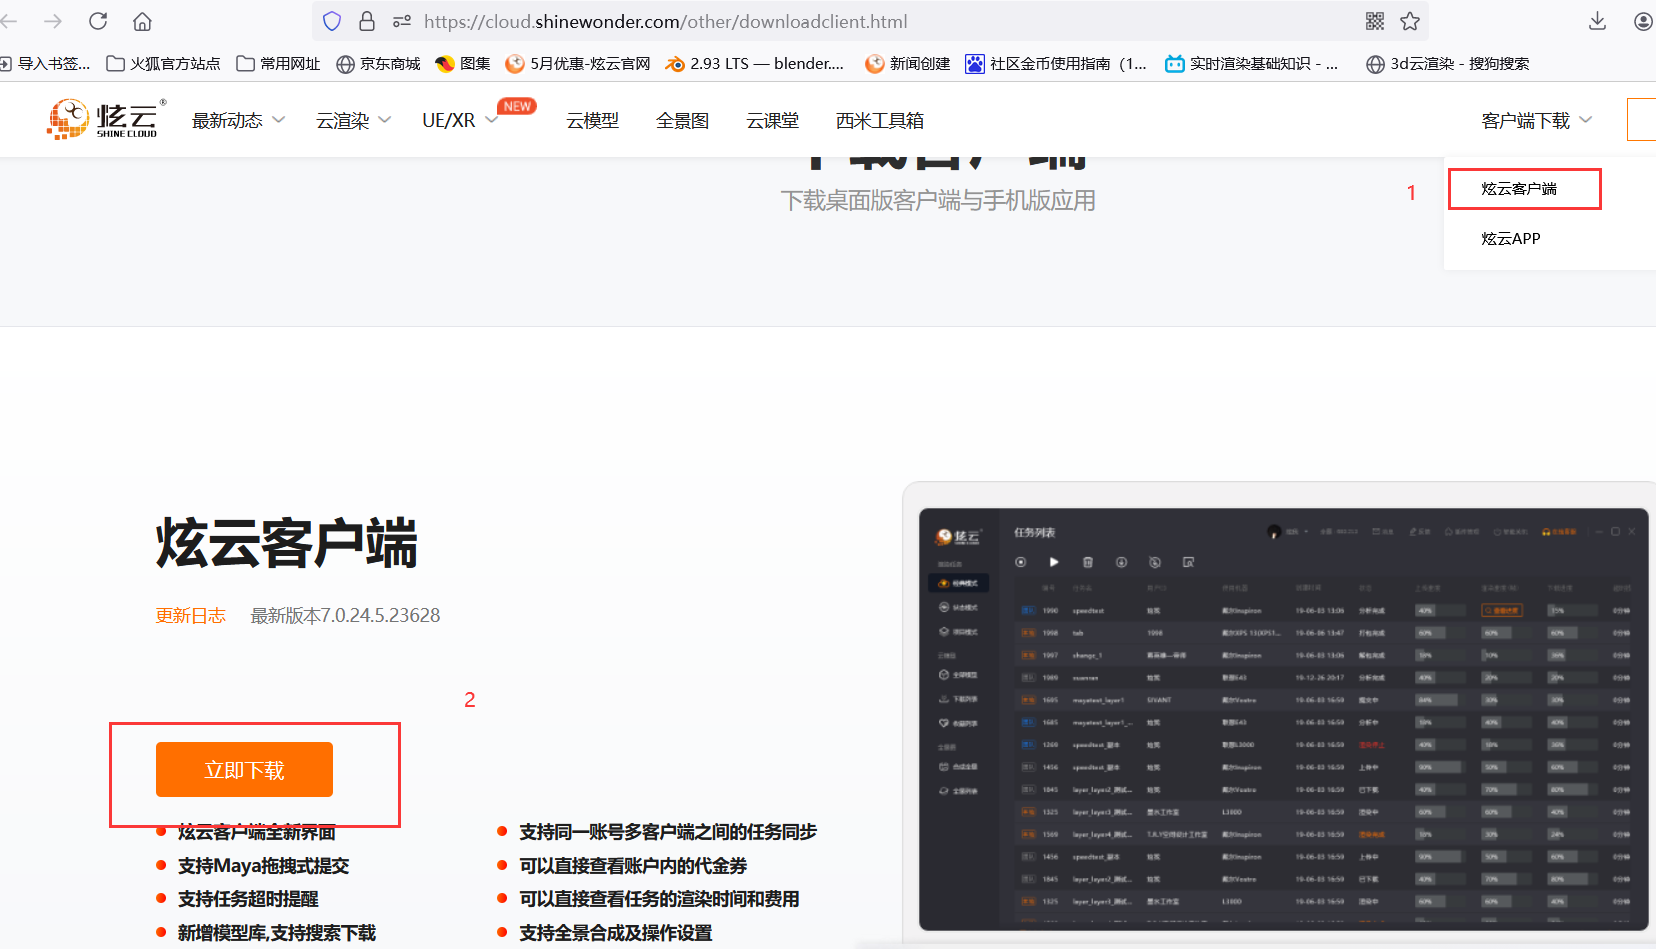
Task: Open the 导入书签 bookmark
Action: click(x=45, y=63)
